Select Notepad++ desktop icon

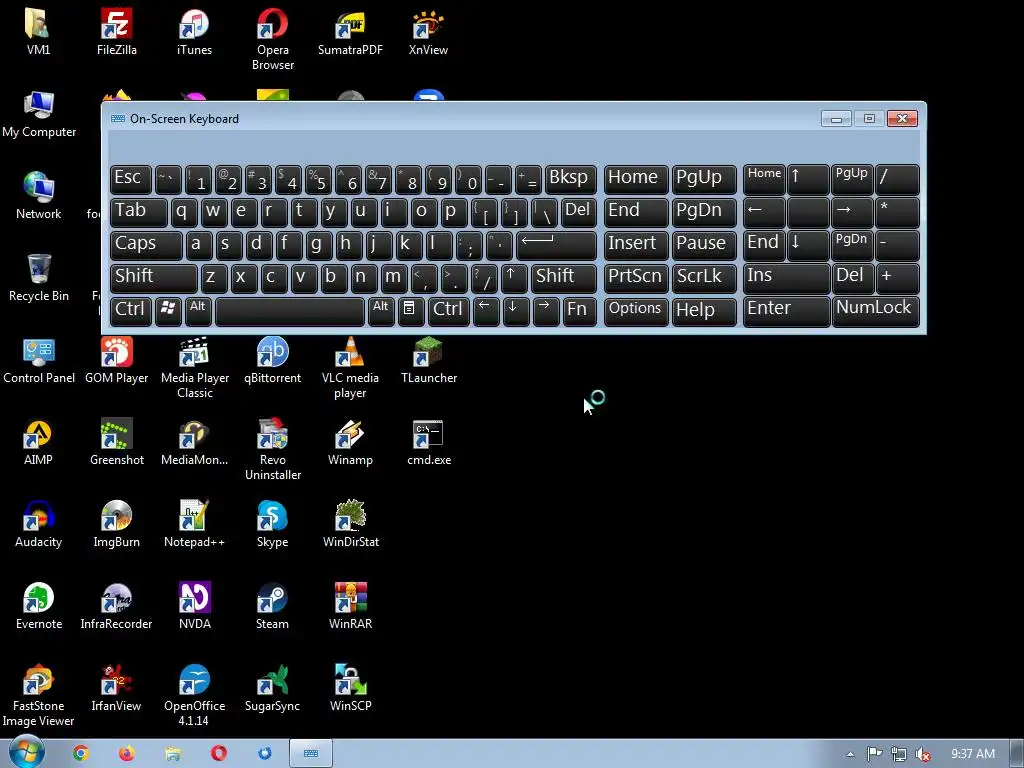pos(194,524)
